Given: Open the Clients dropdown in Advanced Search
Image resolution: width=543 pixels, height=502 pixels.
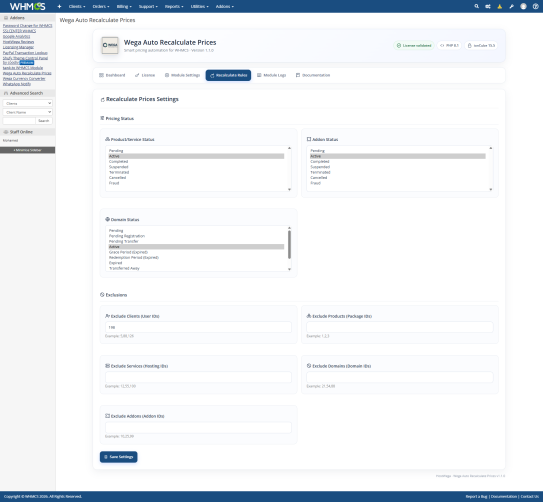Looking at the screenshot, I should coord(28,103).
